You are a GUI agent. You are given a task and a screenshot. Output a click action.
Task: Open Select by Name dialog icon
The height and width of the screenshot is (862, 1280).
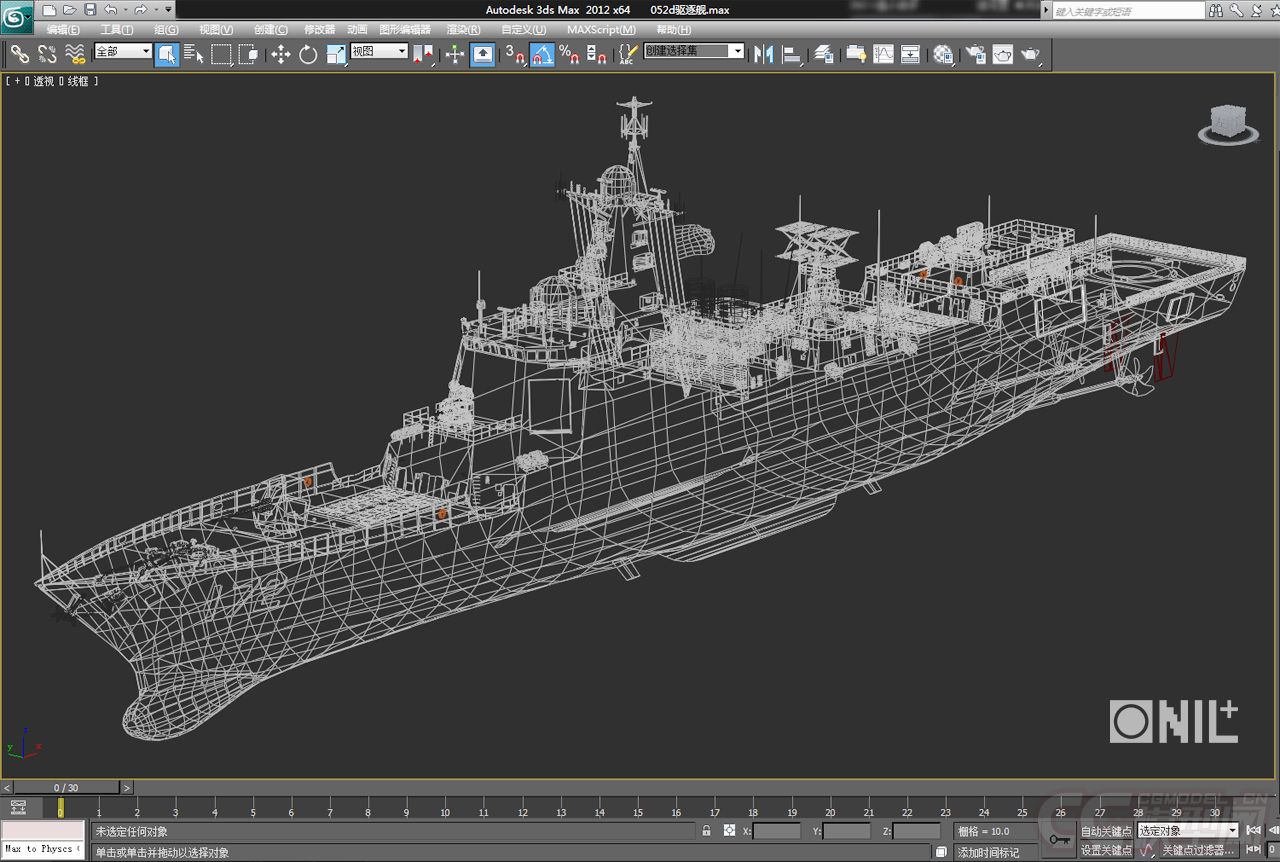(x=193, y=54)
